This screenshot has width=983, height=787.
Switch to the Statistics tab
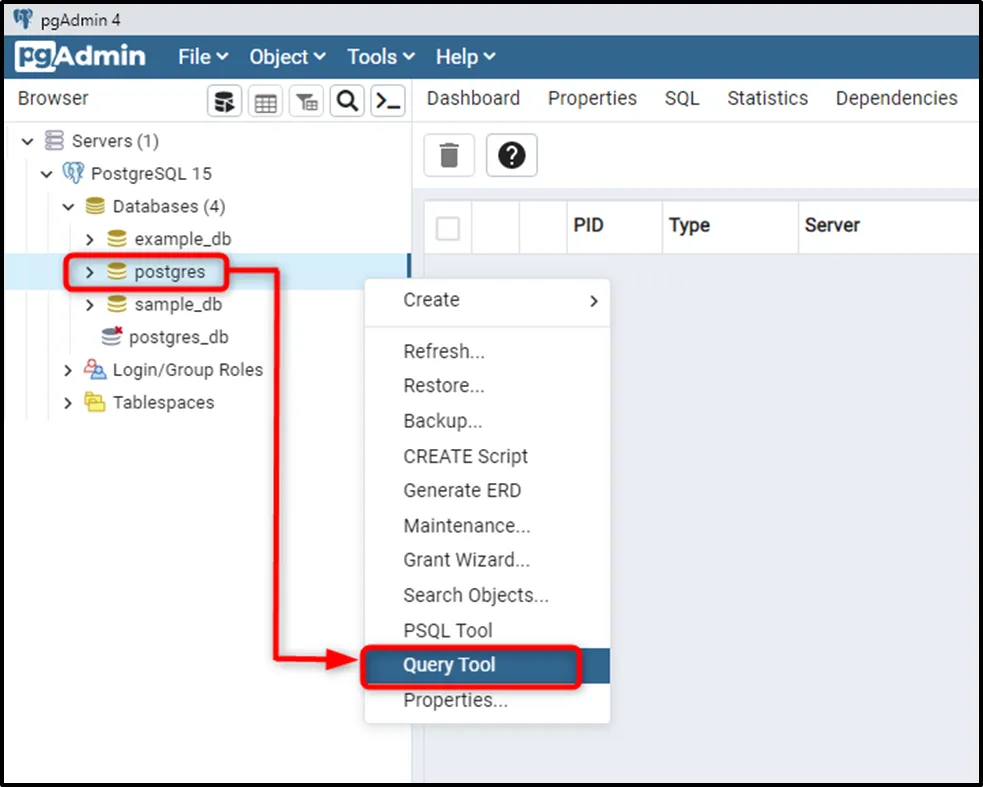point(767,98)
